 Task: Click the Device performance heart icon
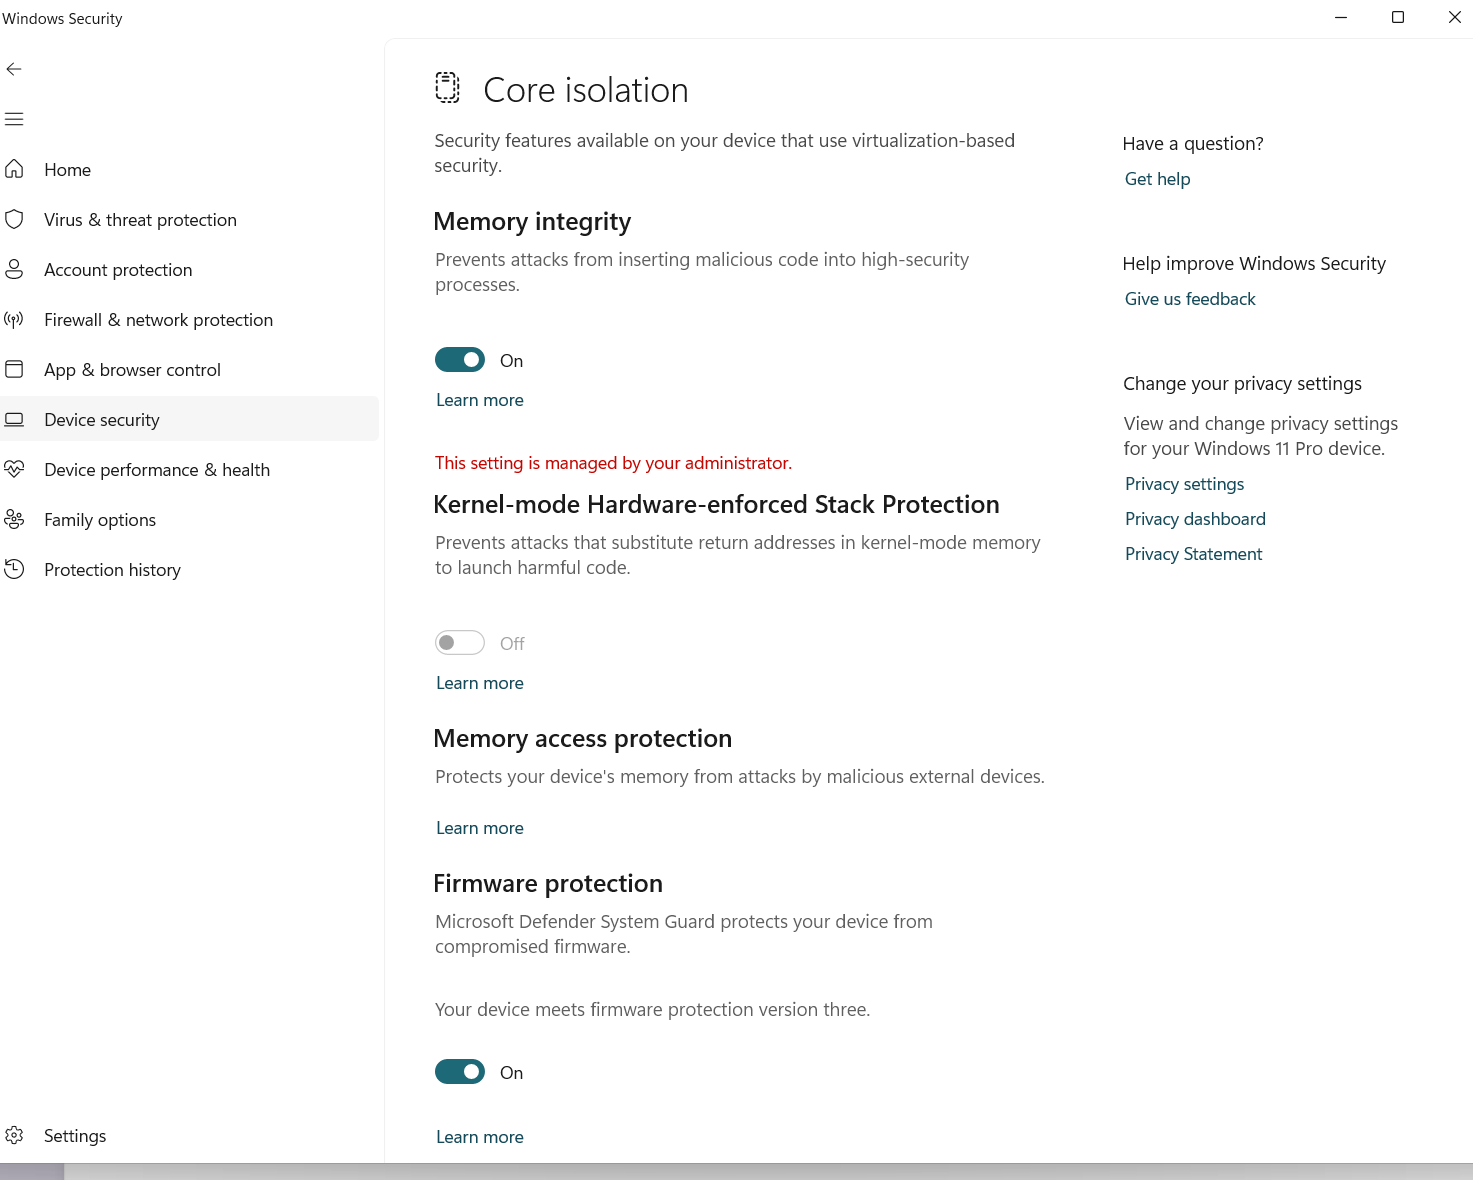click(14, 469)
